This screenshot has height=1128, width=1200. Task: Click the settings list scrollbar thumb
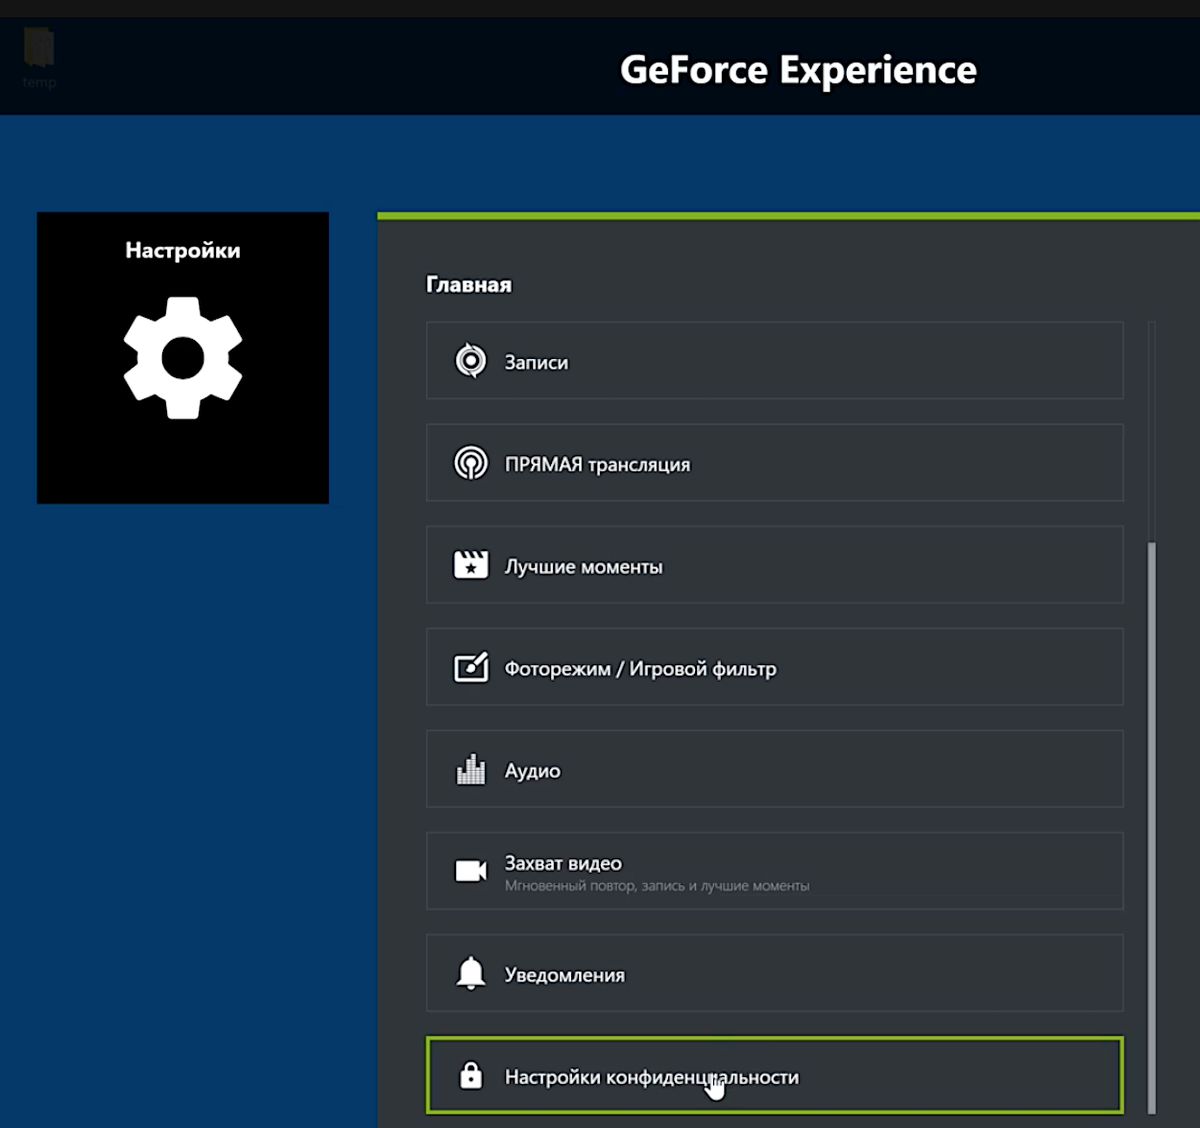coord(1152,827)
